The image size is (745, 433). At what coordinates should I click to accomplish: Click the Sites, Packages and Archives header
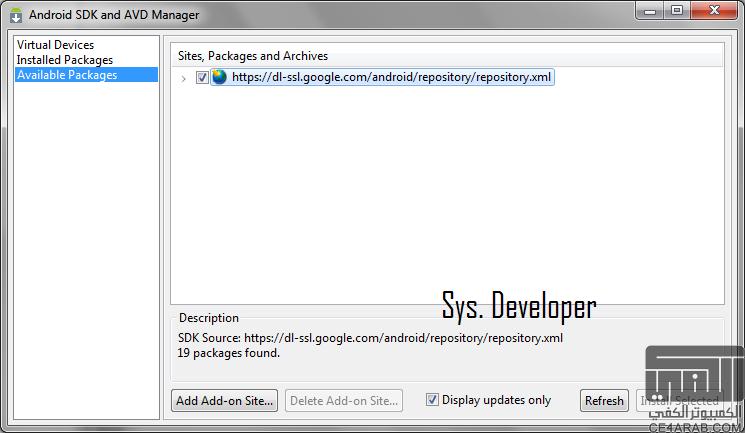click(253, 56)
